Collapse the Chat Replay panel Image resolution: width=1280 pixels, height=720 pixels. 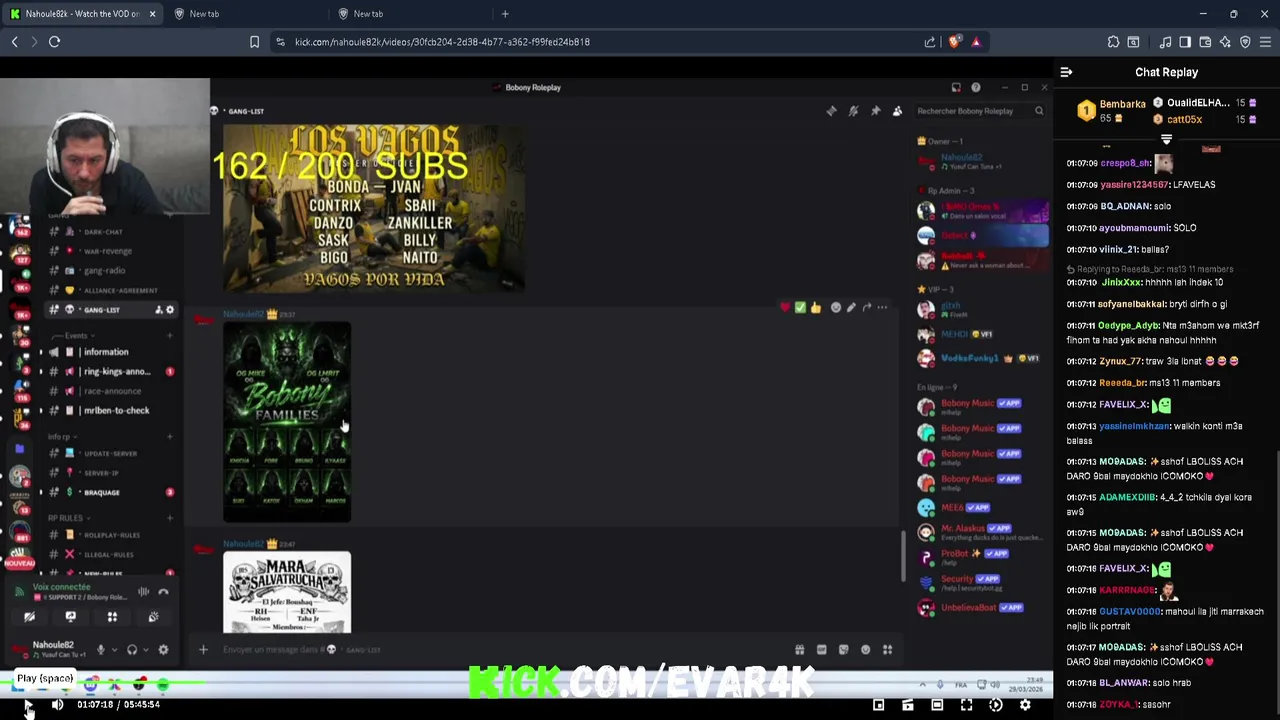(x=1066, y=72)
